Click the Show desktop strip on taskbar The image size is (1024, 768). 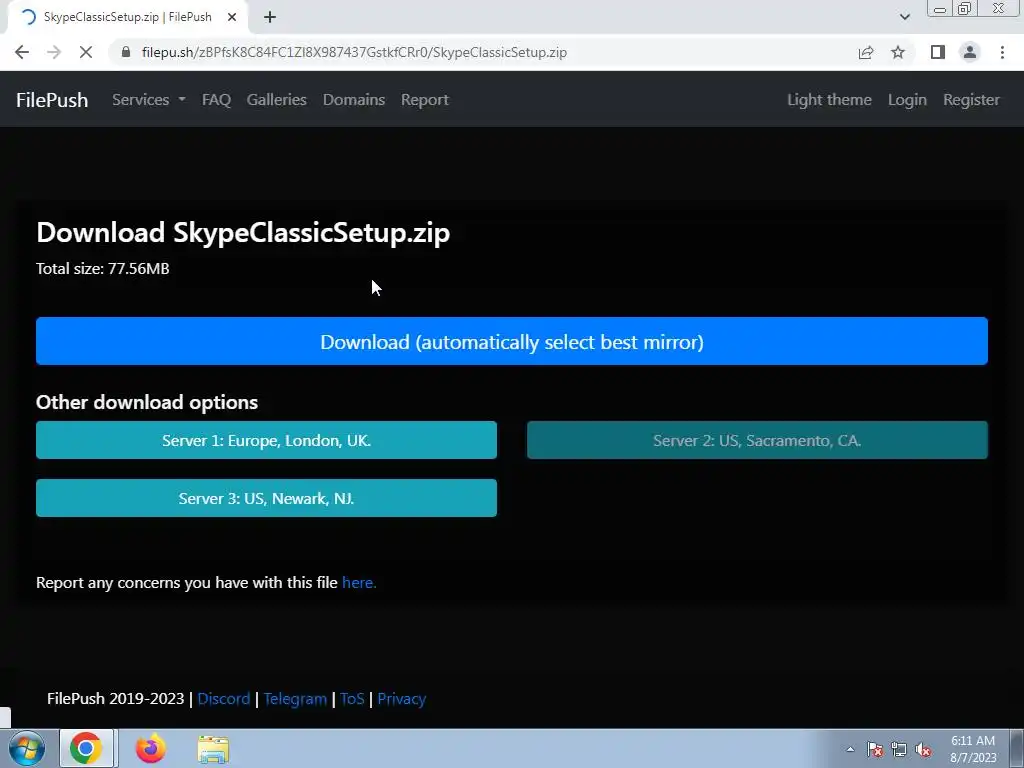click(x=1016, y=749)
